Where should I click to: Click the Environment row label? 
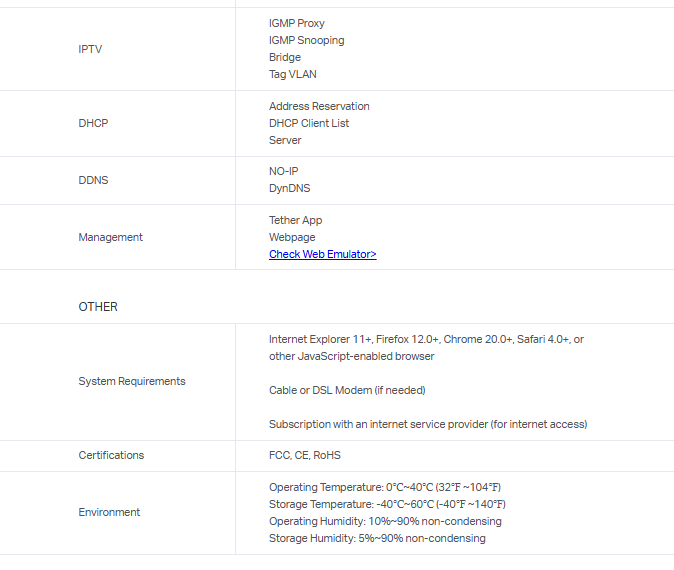(109, 512)
